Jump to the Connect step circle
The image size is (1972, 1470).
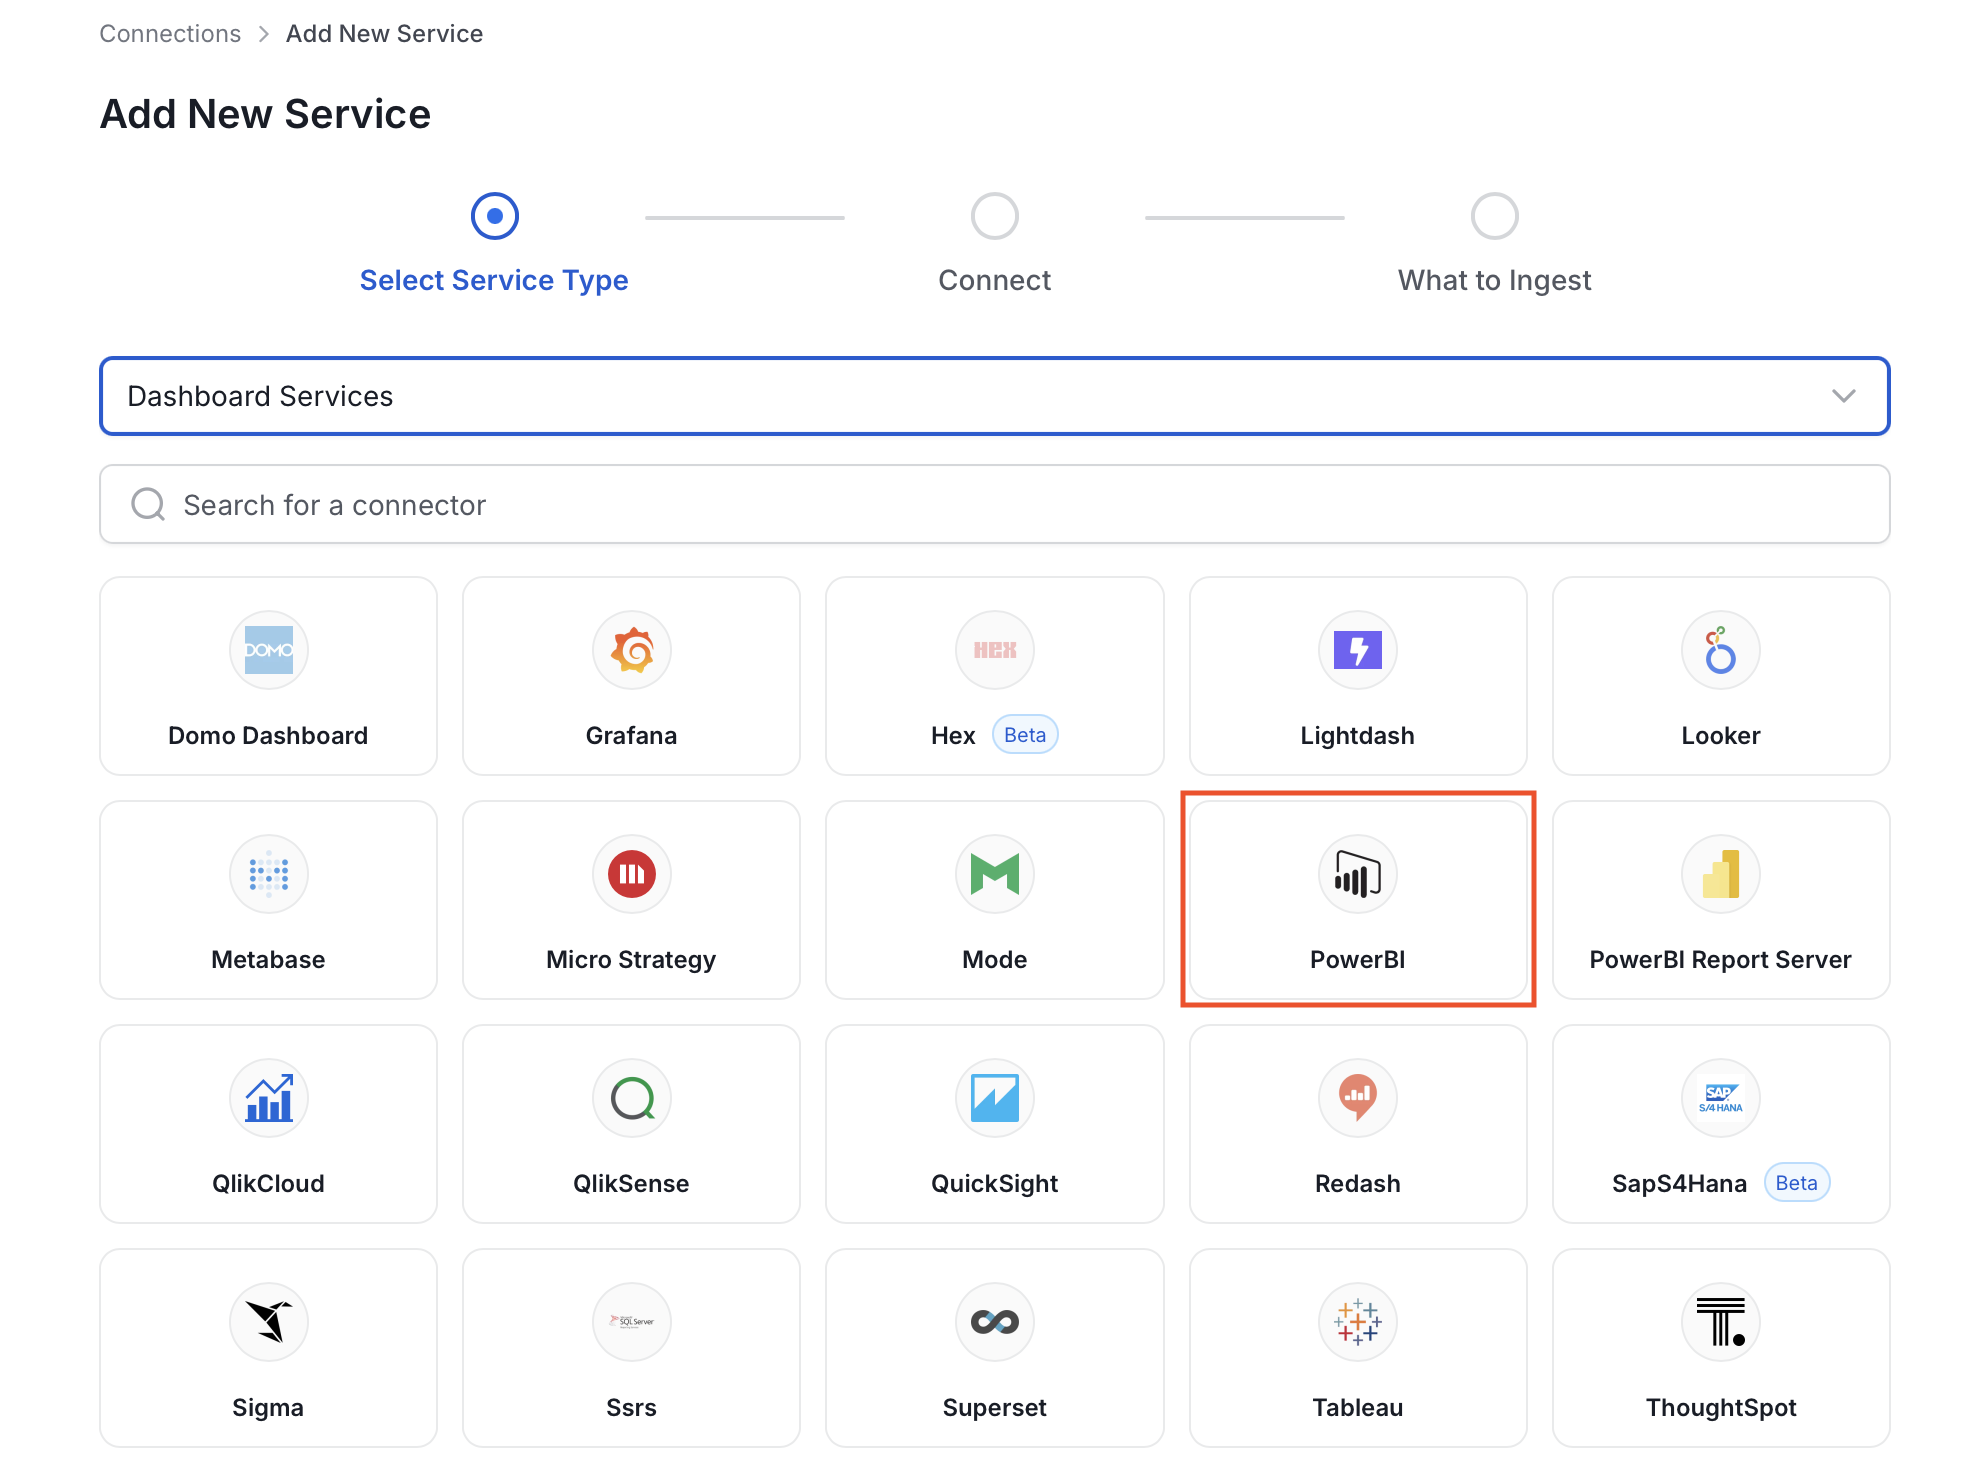click(x=994, y=216)
